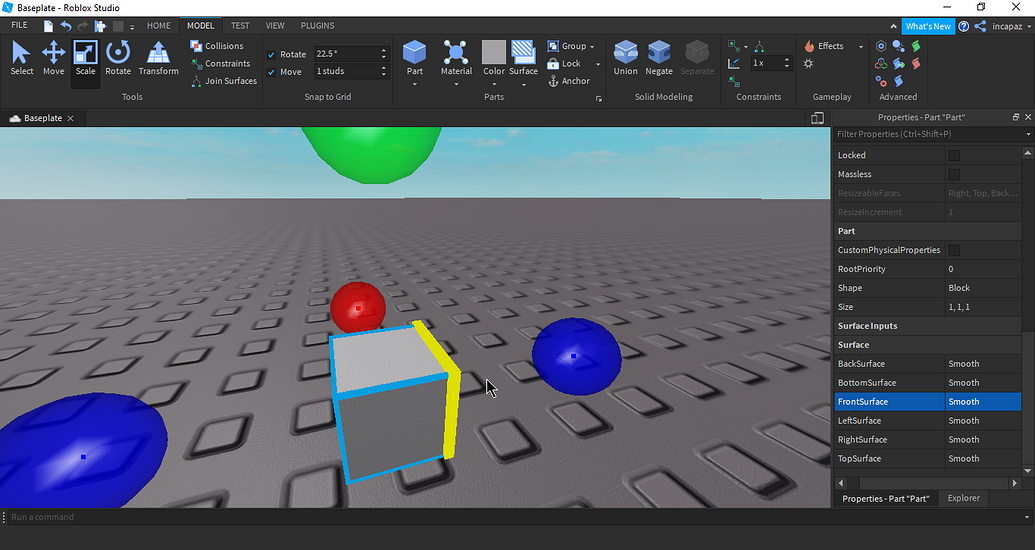Apply Negate solid modeling operation
The height and width of the screenshot is (550, 1035).
(x=659, y=58)
